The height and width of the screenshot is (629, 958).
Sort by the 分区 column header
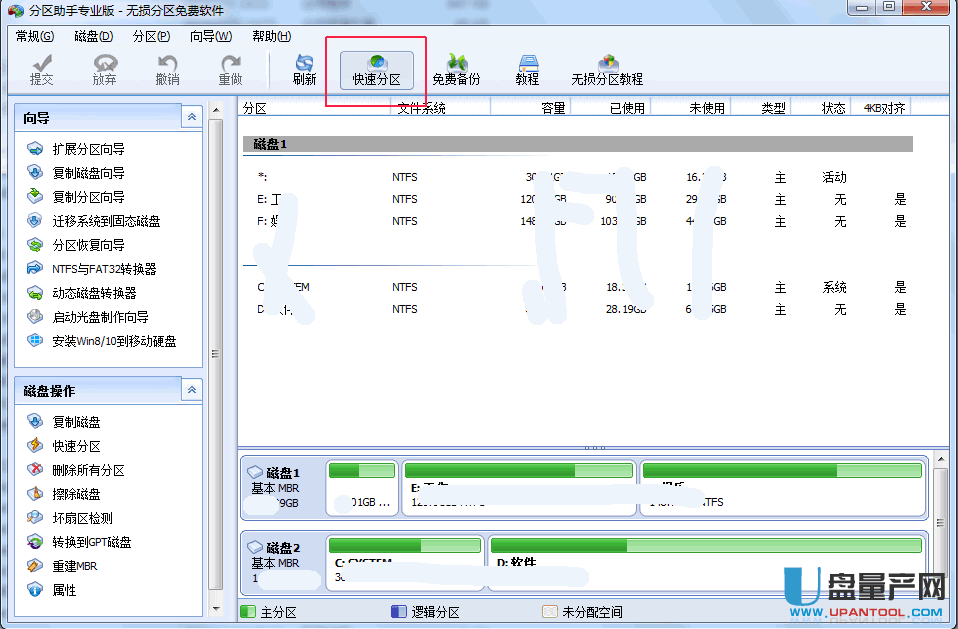click(314, 108)
